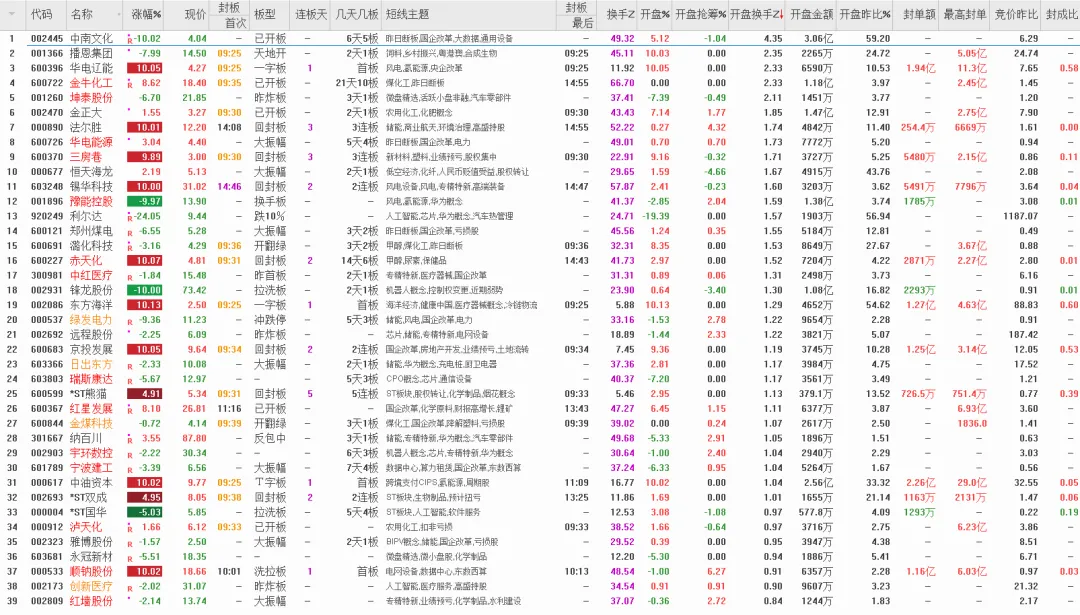The width and height of the screenshot is (1080, 615).
Task: Select stock *ST熊猫
Action: pyautogui.click(x=88, y=394)
